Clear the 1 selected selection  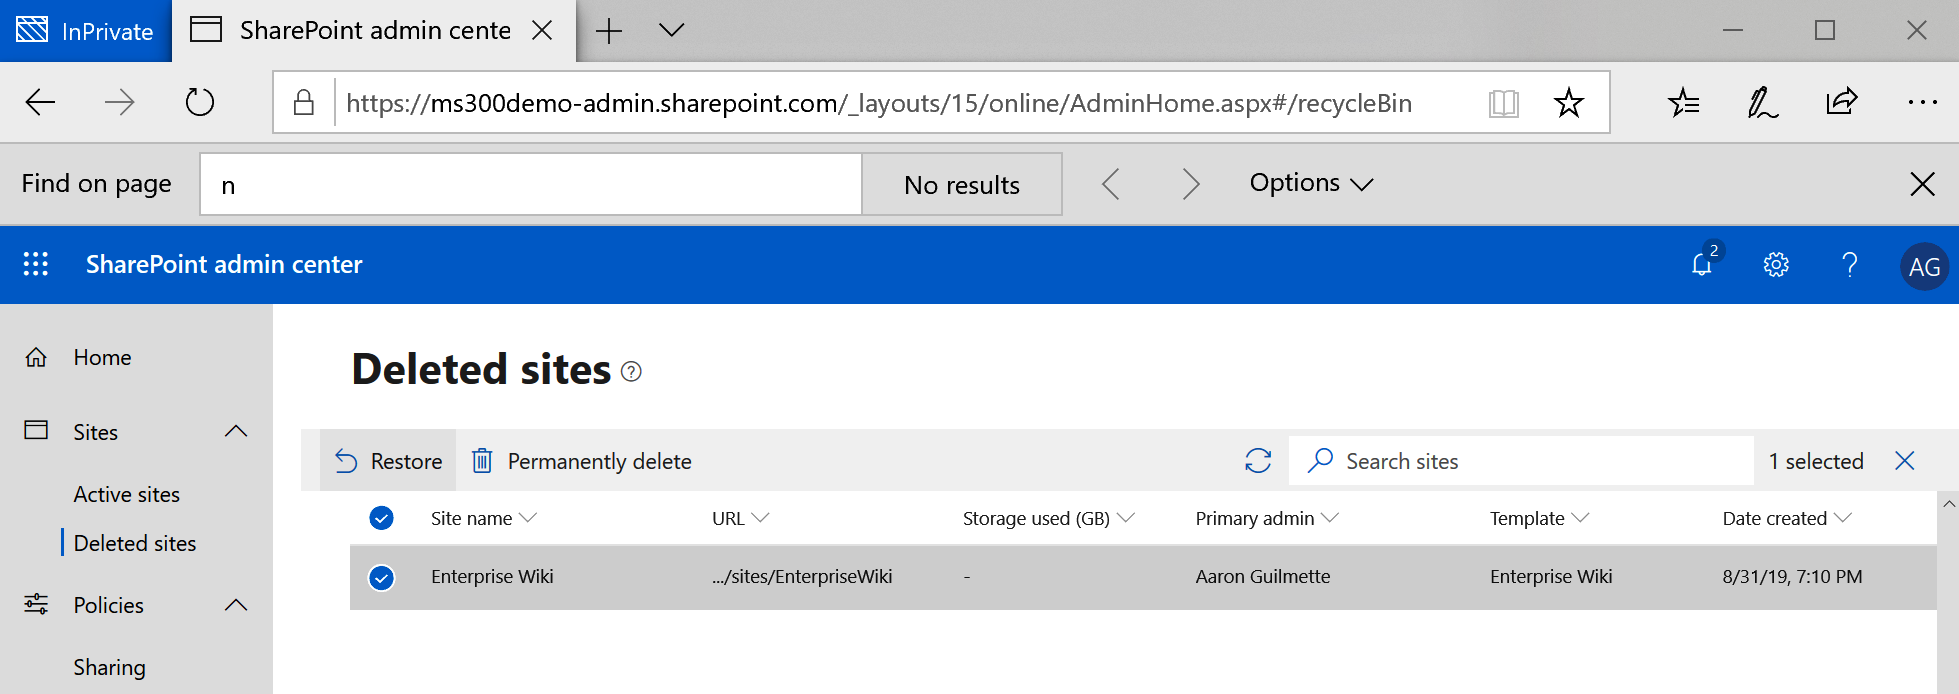point(1904,461)
